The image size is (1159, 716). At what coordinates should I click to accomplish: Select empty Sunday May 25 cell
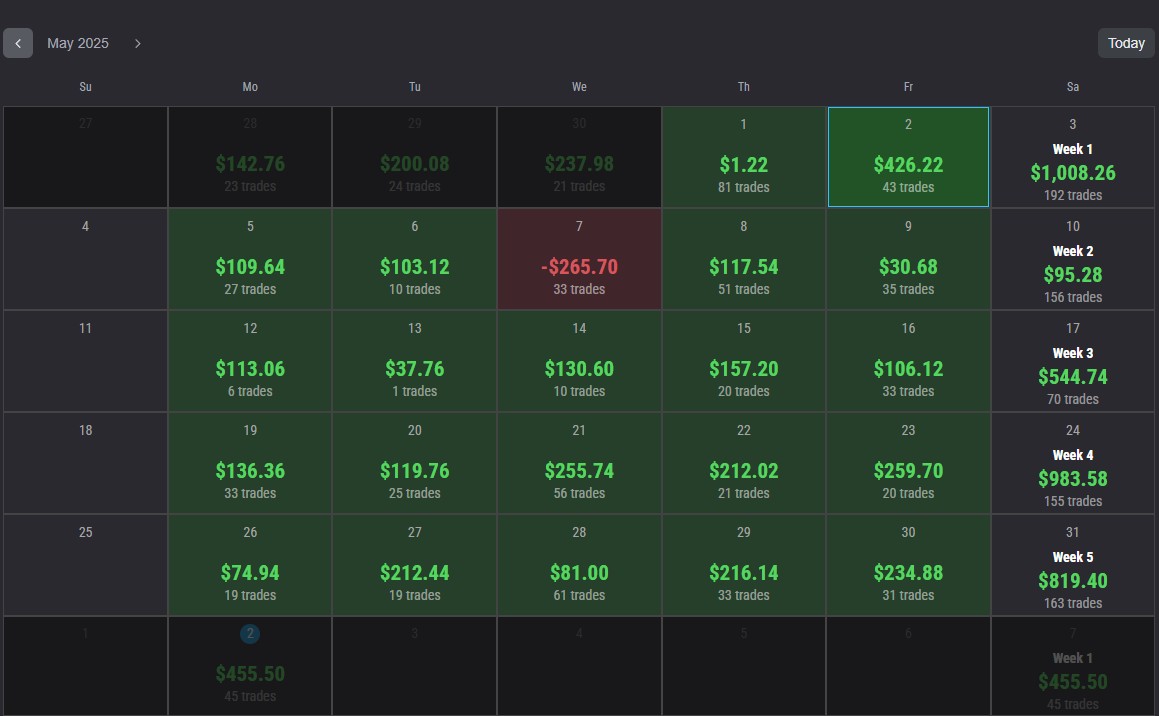click(x=85, y=565)
